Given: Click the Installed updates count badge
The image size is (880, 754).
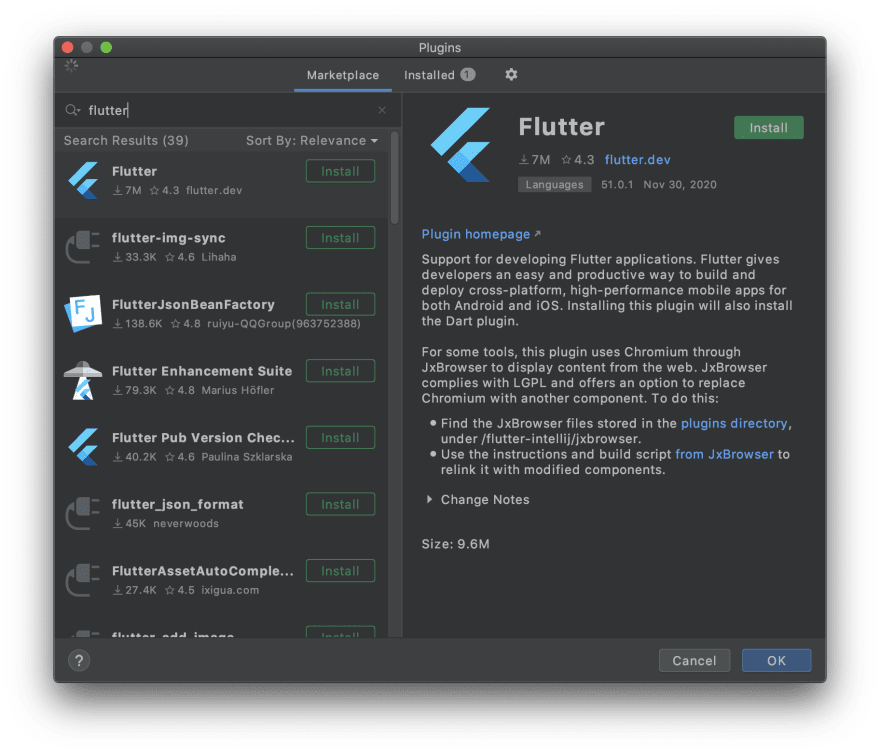Looking at the screenshot, I should tap(468, 75).
